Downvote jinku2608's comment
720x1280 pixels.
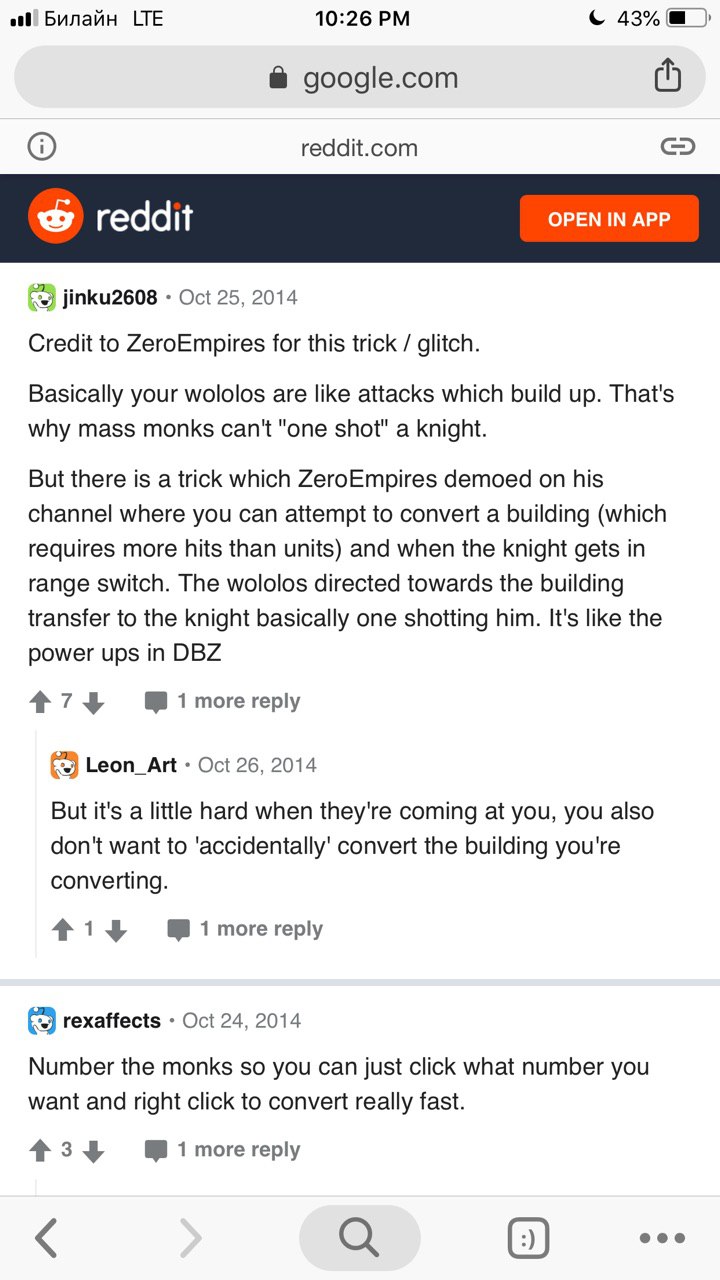click(93, 702)
